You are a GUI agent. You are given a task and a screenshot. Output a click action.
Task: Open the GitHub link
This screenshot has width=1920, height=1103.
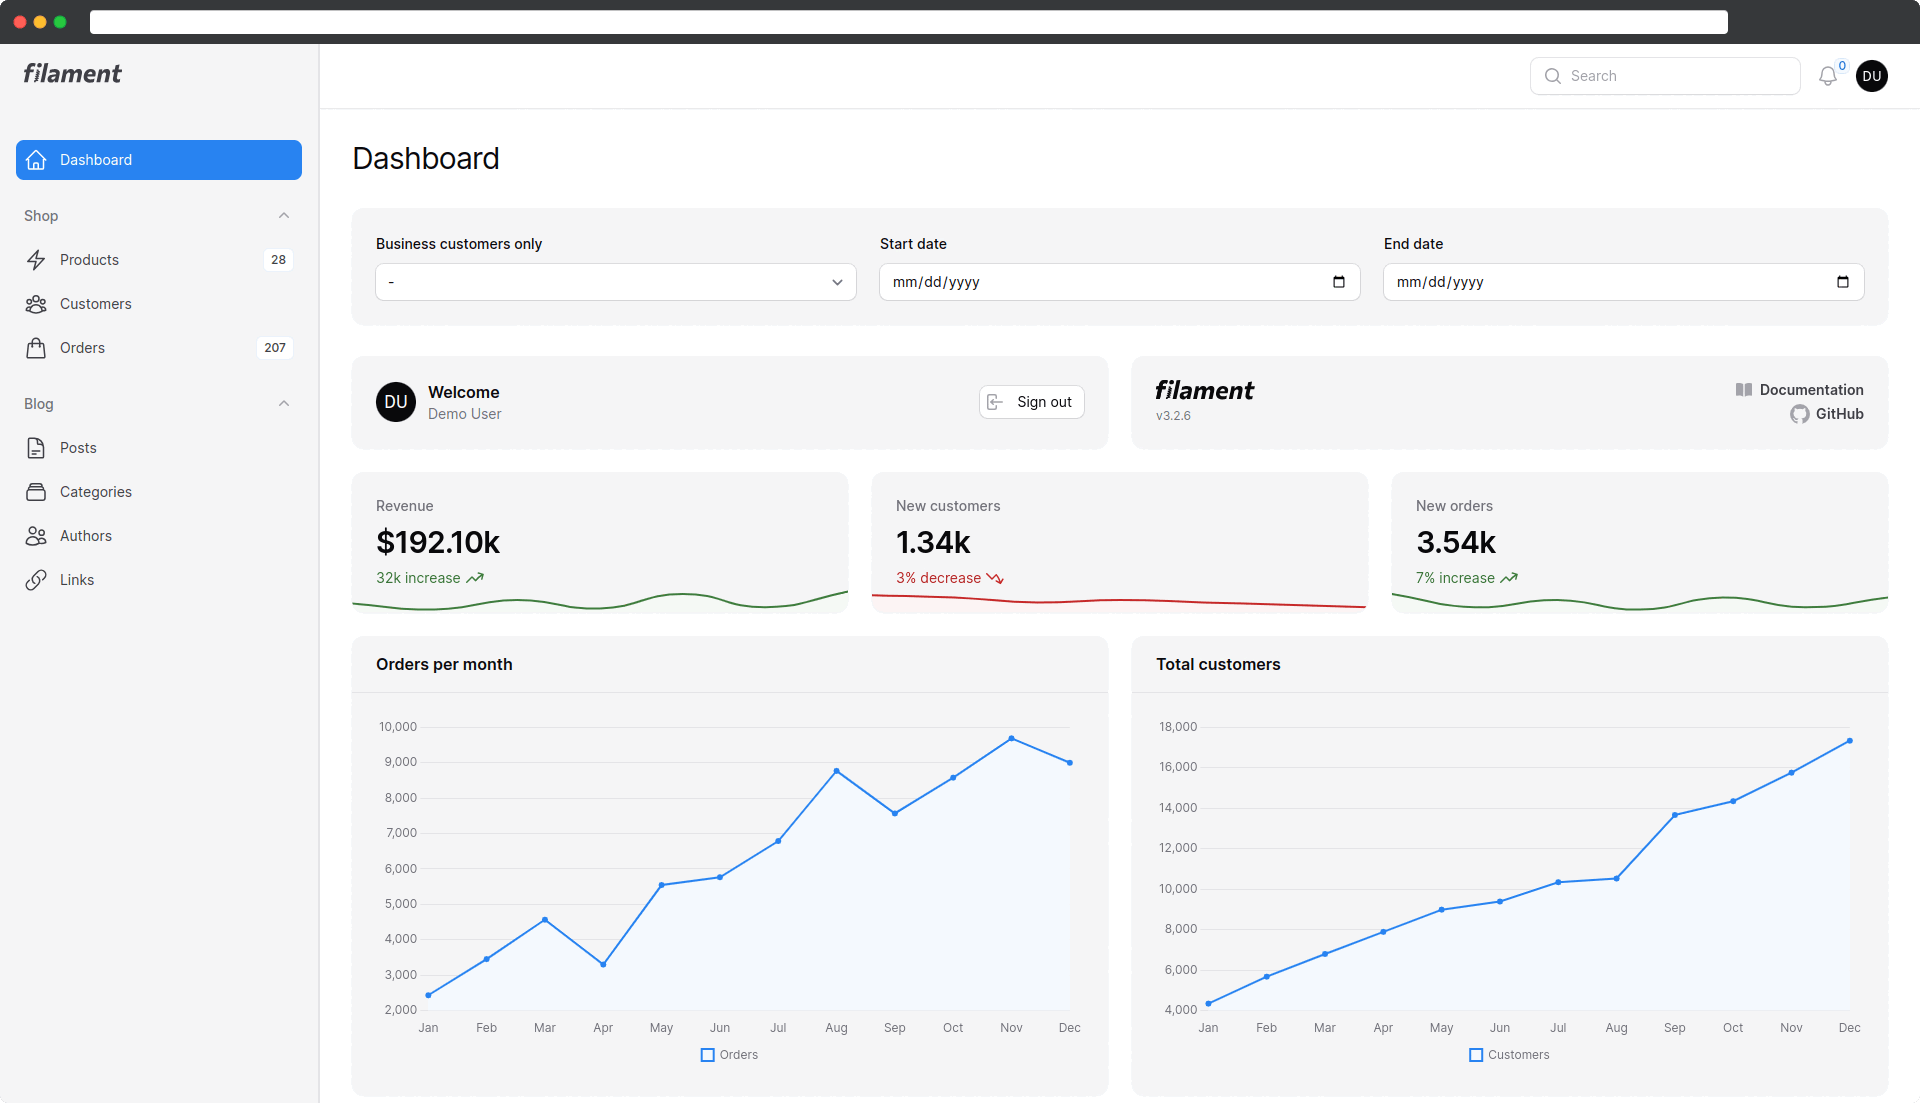coord(1838,414)
